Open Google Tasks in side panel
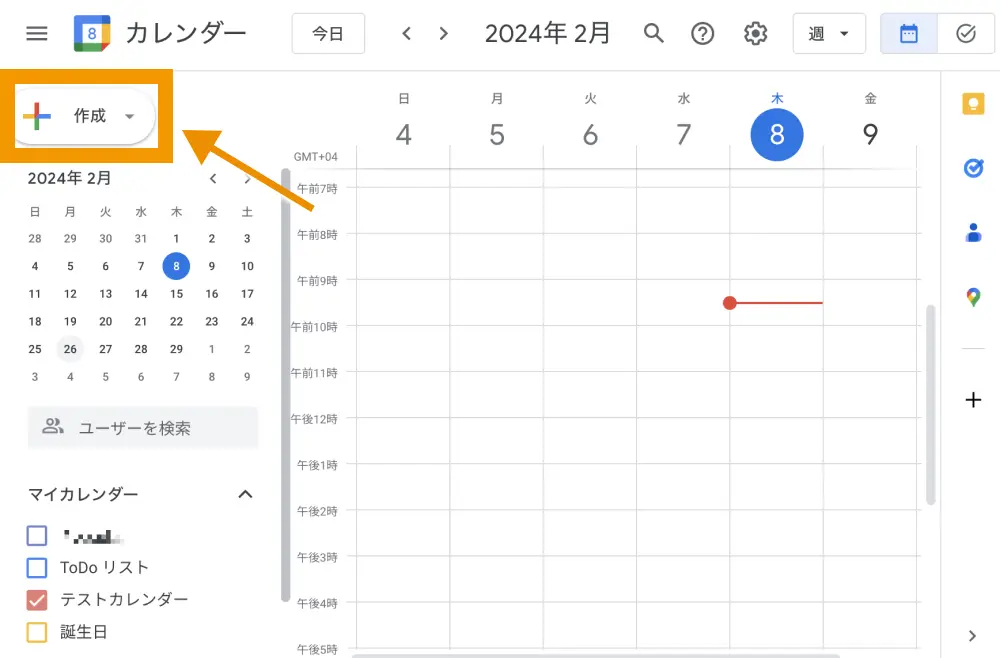This screenshot has width=1000, height=658. click(973, 169)
